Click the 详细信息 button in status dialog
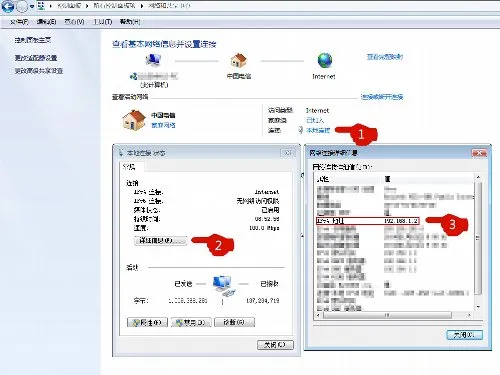This screenshot has height=375, width=500. tap(161, 240)
